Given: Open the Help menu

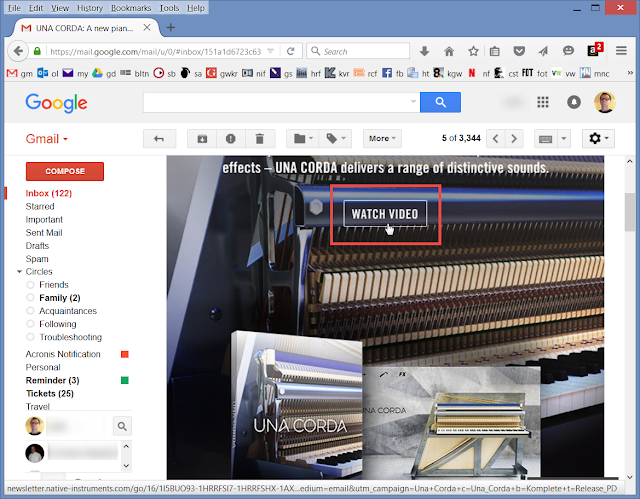Looking at the screenshot, I should (196, 8).
